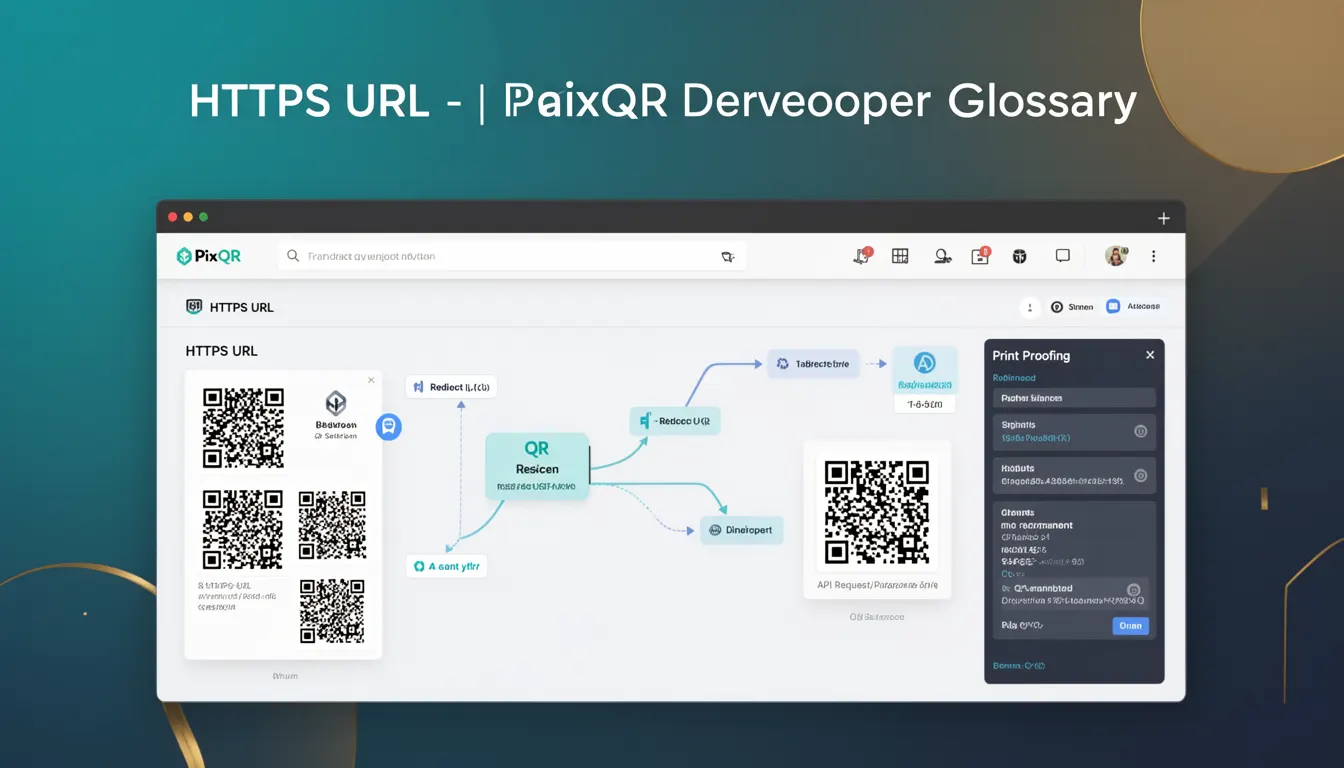Click the magnifier icon in search bar
Screen dimensions: 1344x768
click(293, 256)
